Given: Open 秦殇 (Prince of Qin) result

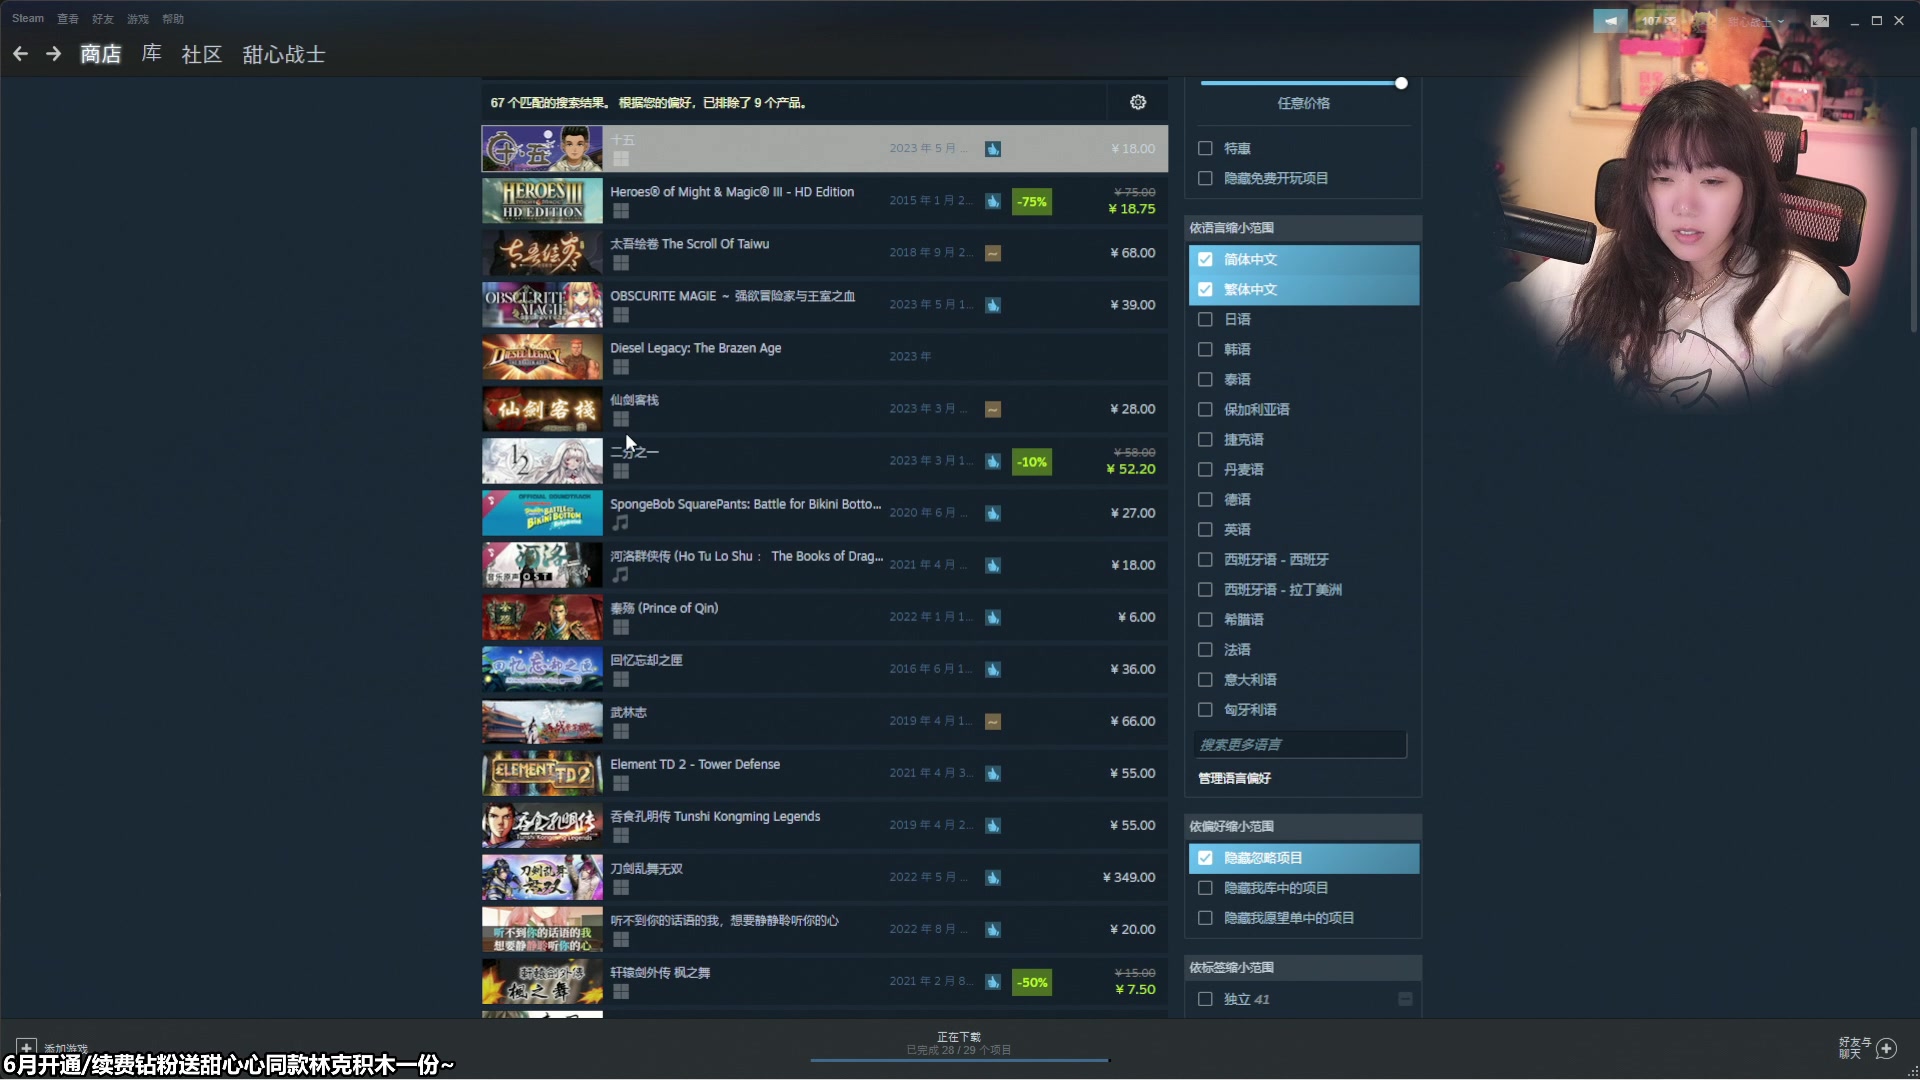Looking at the screenshot, I should (824, 617).
